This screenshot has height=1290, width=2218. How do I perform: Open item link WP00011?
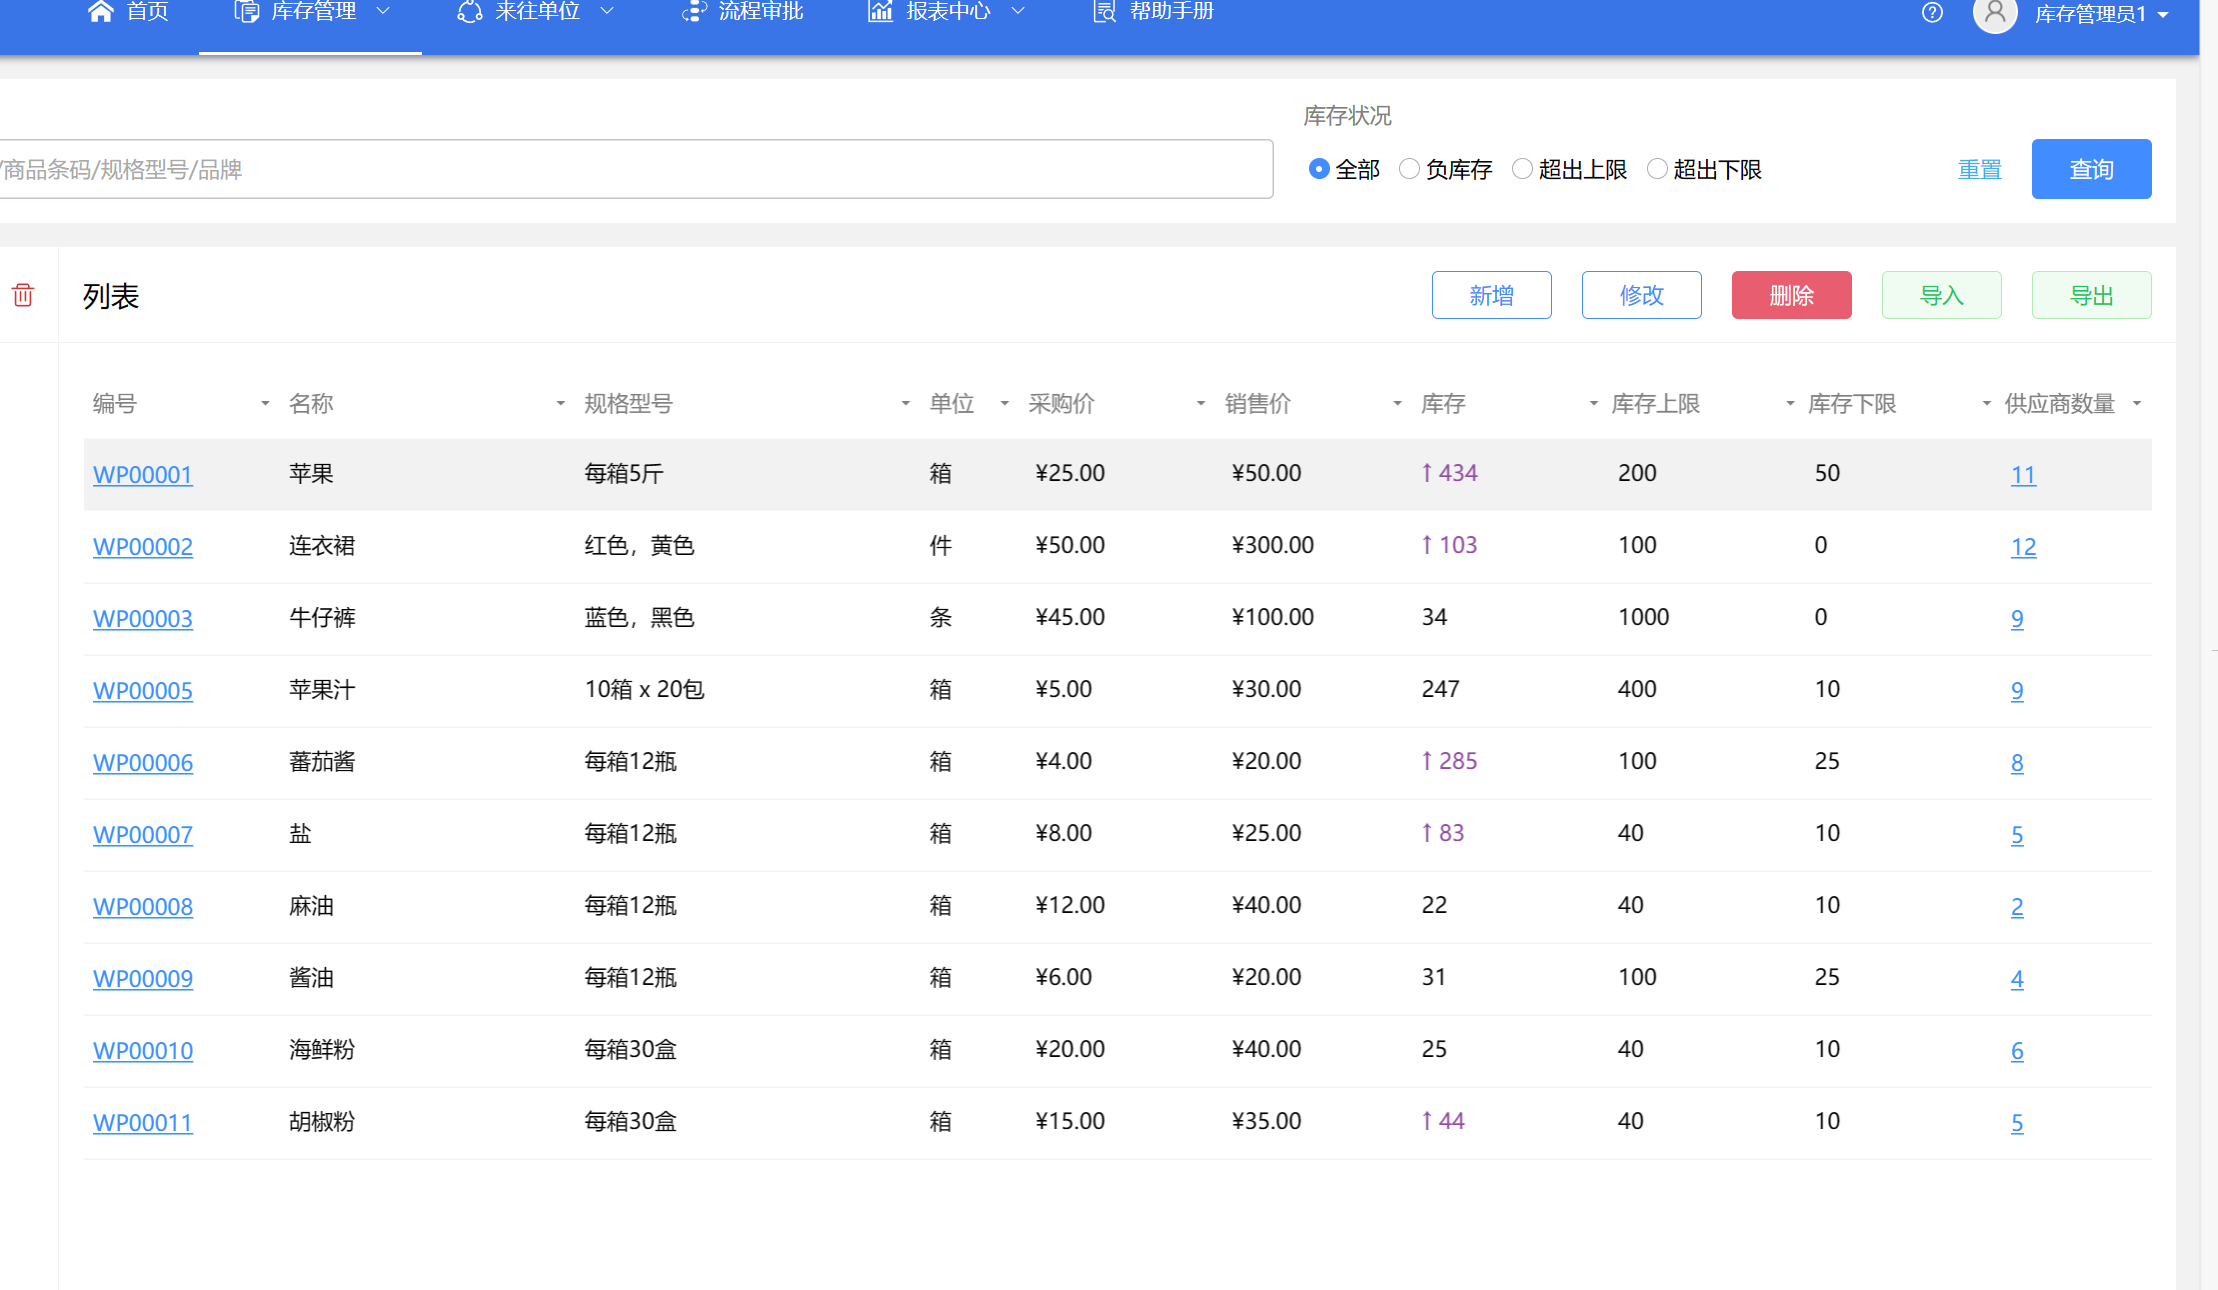tap(143, 1122)
